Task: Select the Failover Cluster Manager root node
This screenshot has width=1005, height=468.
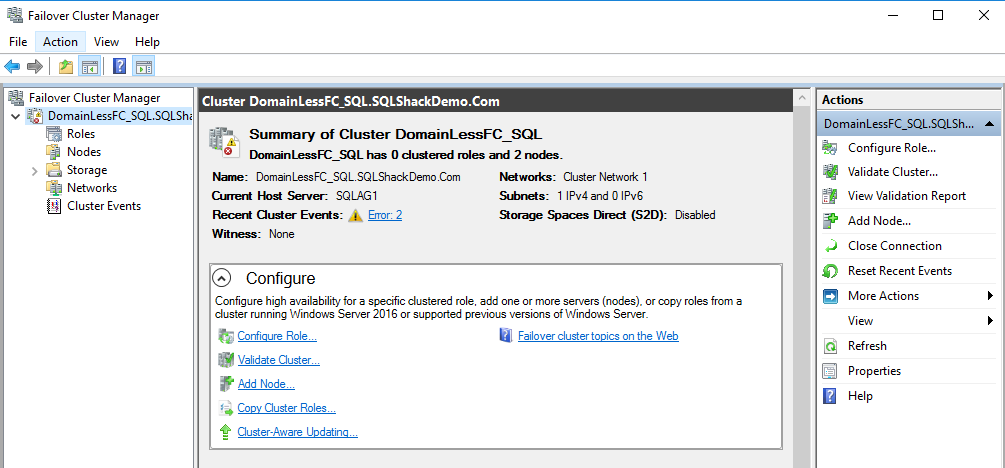Action: [94, 98]
